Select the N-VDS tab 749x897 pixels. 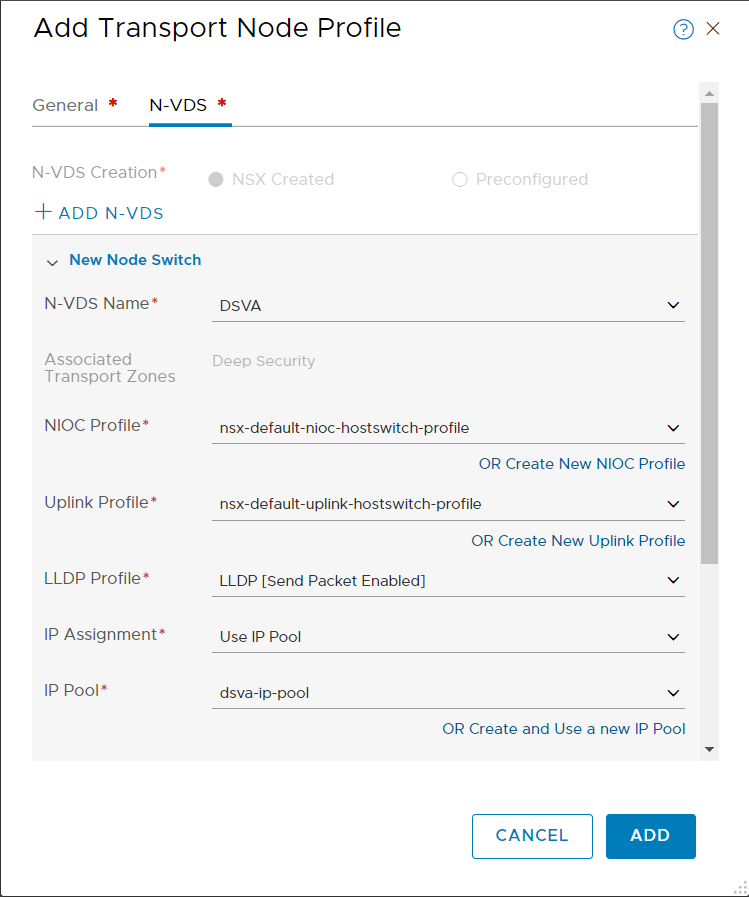178,105
